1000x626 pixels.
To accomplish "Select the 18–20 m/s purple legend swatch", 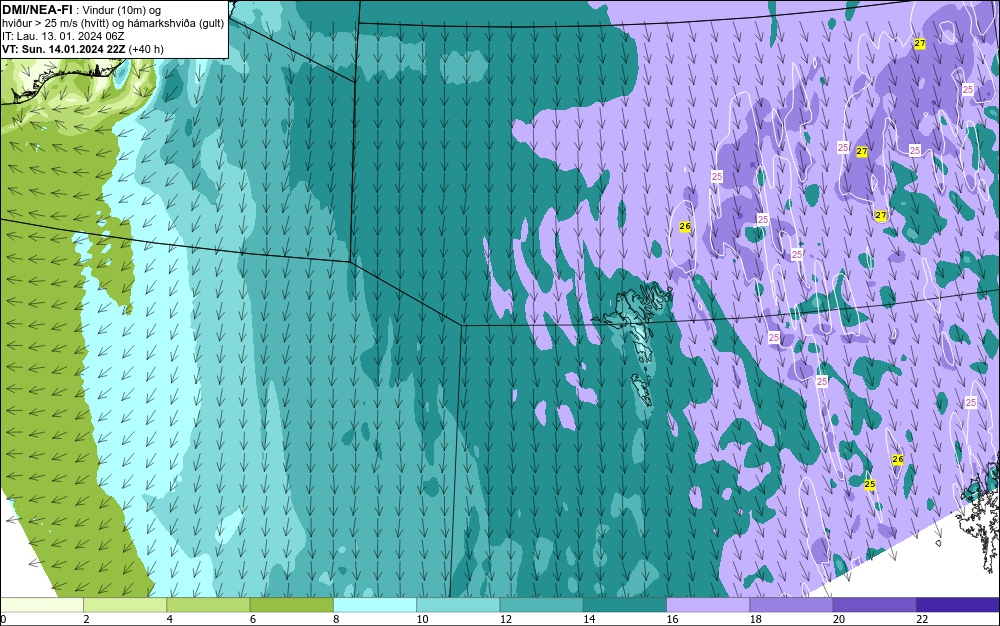I will [x=791, y=604].
